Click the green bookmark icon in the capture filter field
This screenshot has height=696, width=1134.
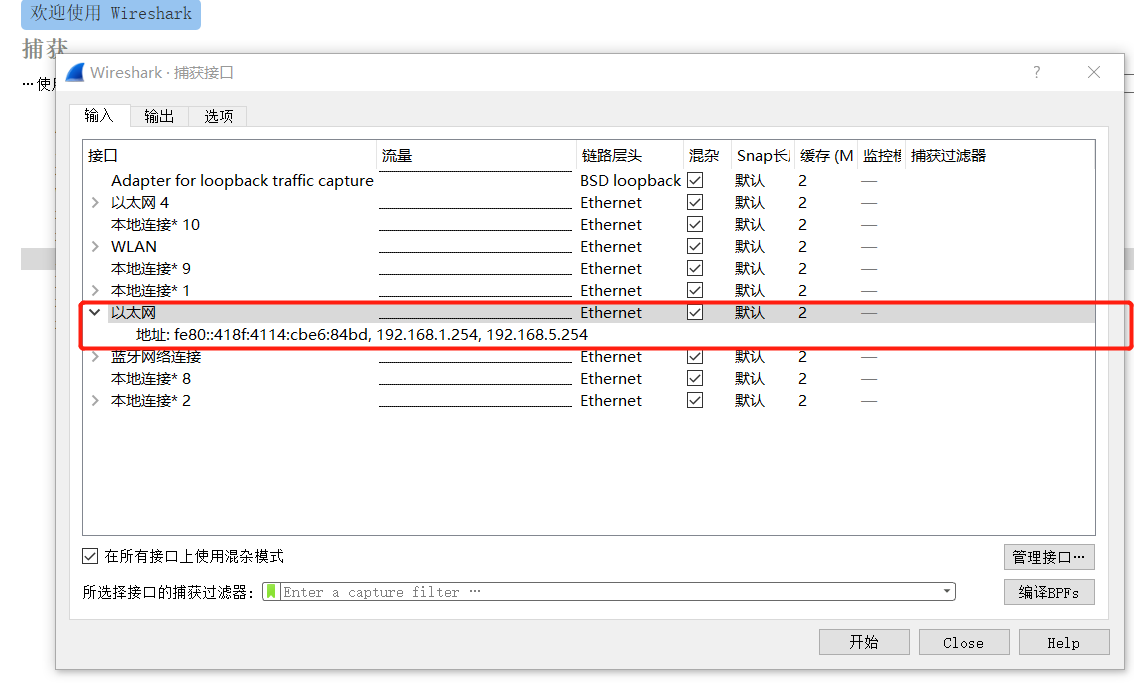pos(270,592)
